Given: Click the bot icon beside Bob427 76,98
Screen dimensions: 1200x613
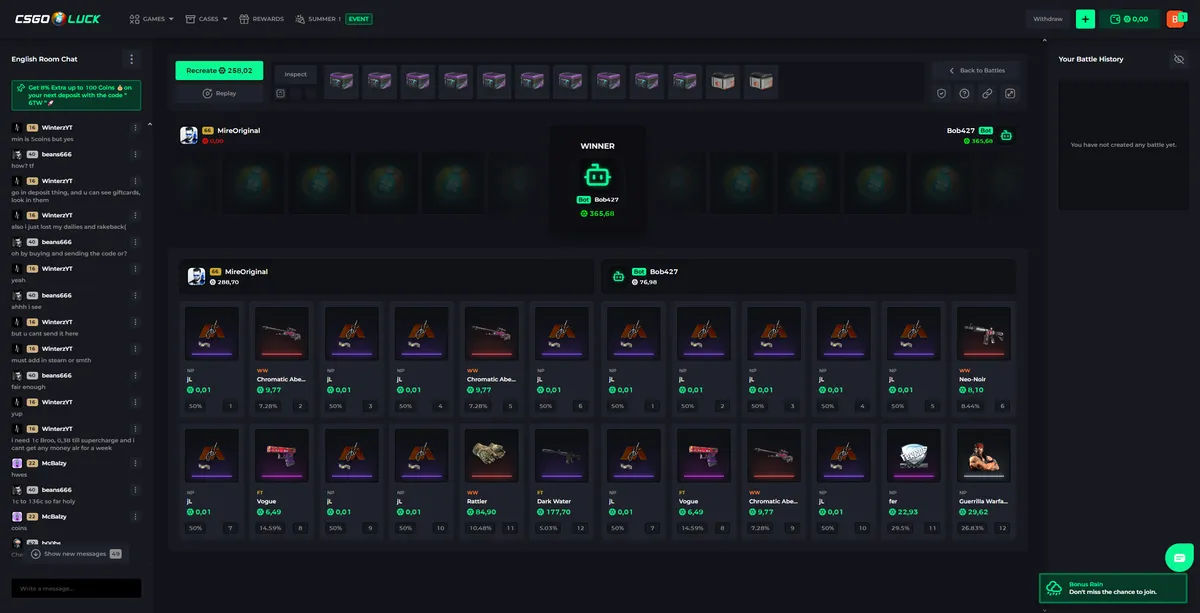Looking at the screenshot, I should [x=618, y=276].
